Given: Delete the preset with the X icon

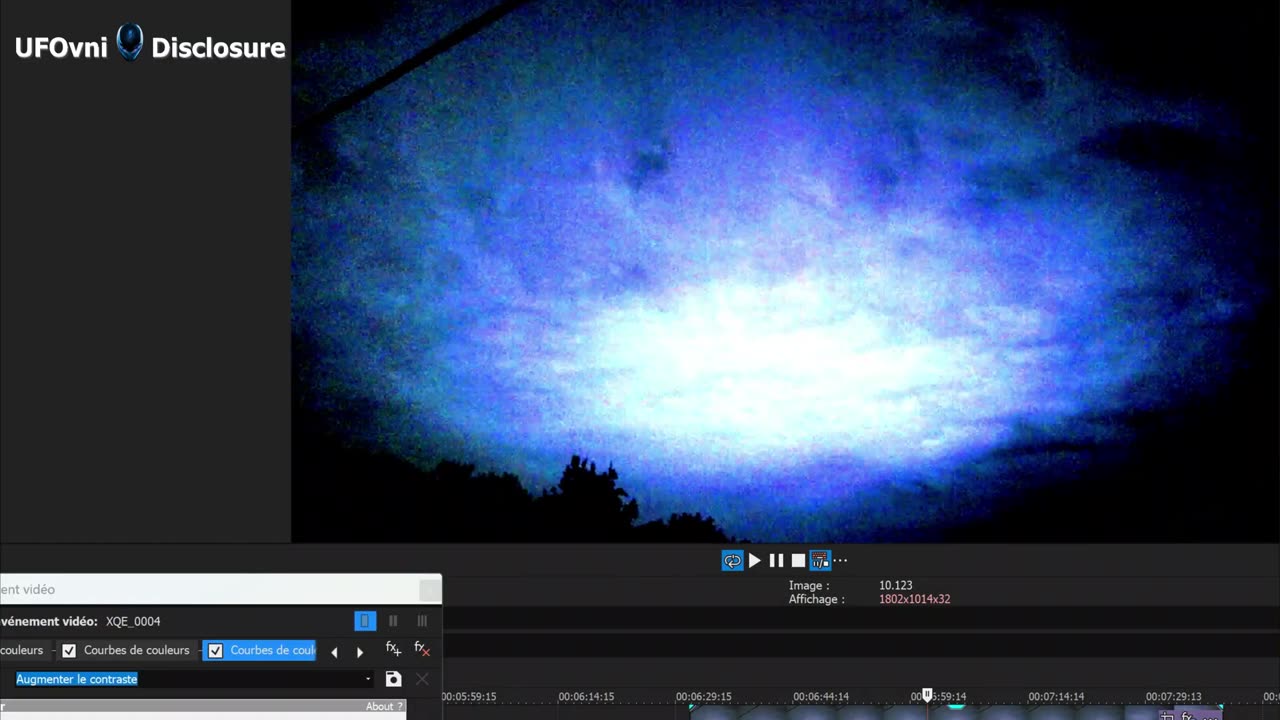Looking at the screenshot, I should [422, 679].
